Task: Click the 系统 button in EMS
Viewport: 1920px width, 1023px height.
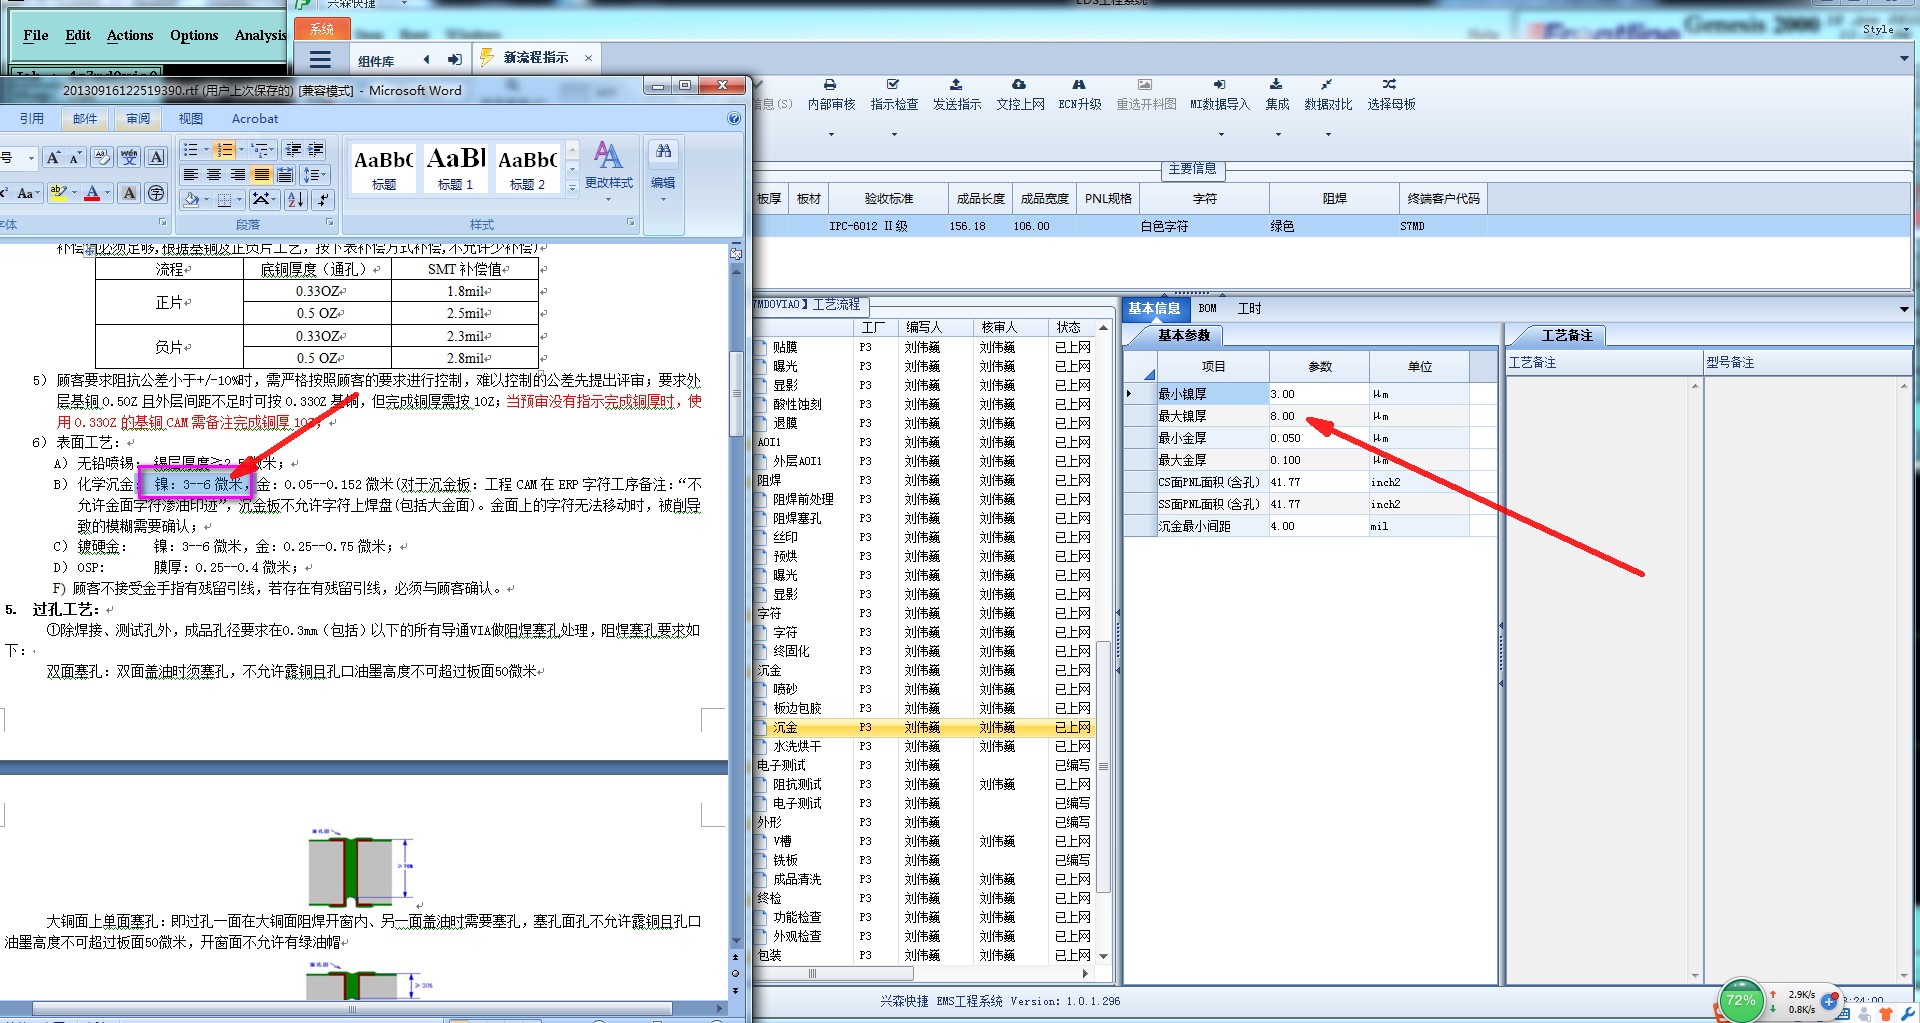Action: [322, 29]
